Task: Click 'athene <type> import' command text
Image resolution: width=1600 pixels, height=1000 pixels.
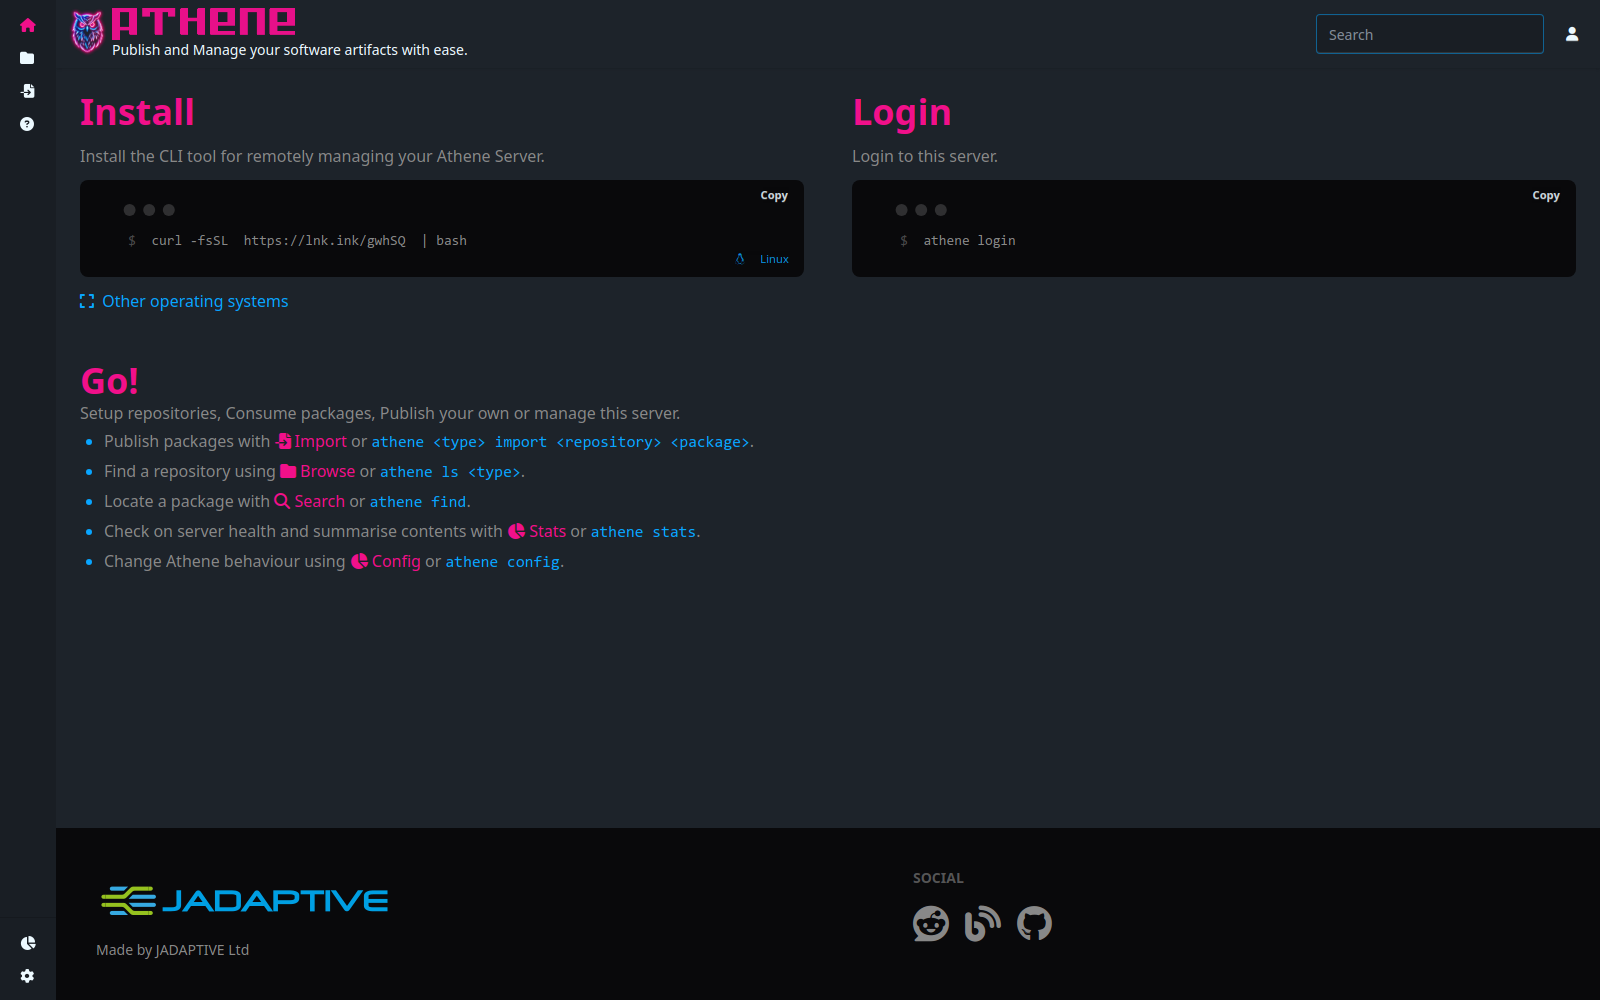Action: [560, 442]
